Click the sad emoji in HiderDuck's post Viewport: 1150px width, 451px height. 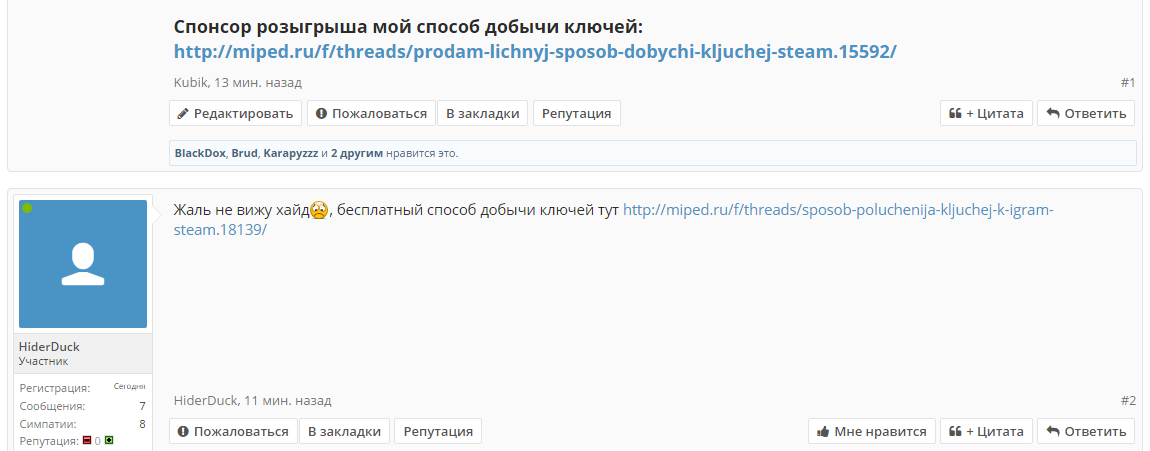click(319, 211)
